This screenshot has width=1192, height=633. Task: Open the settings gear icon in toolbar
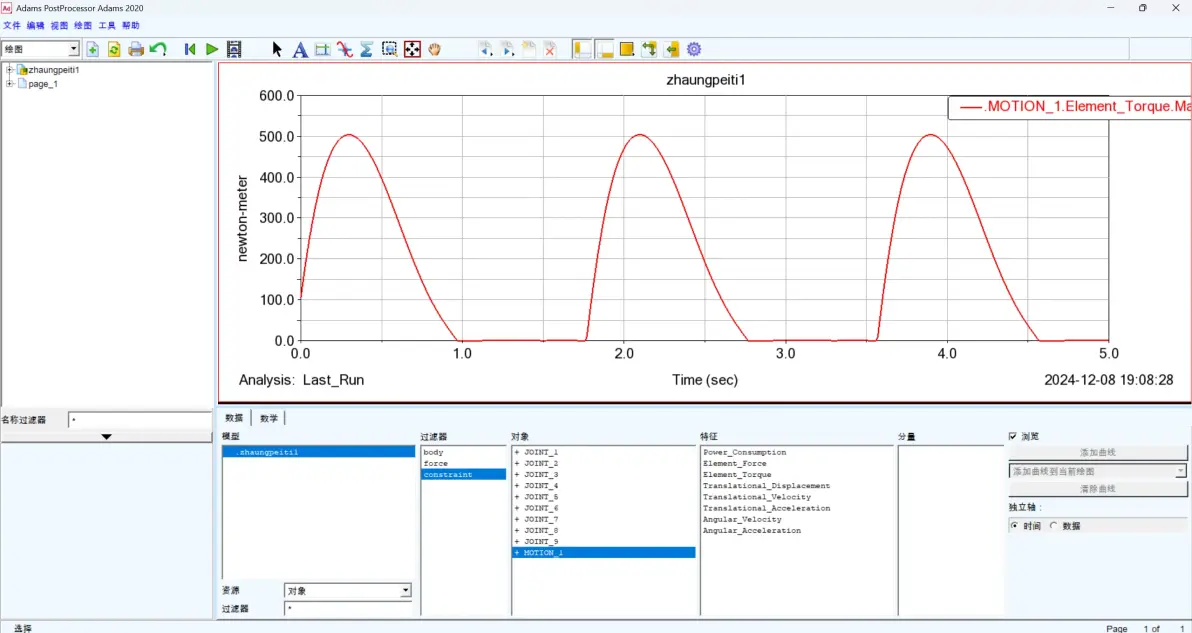(x=693, y=49)
